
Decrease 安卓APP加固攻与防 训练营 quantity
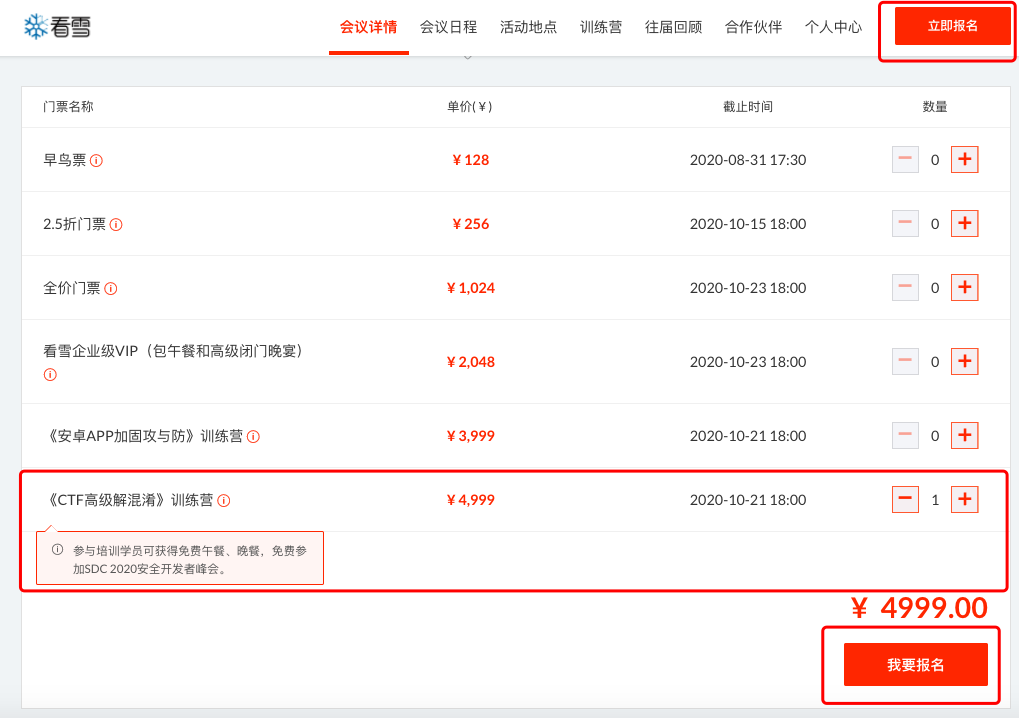(905, 435)
